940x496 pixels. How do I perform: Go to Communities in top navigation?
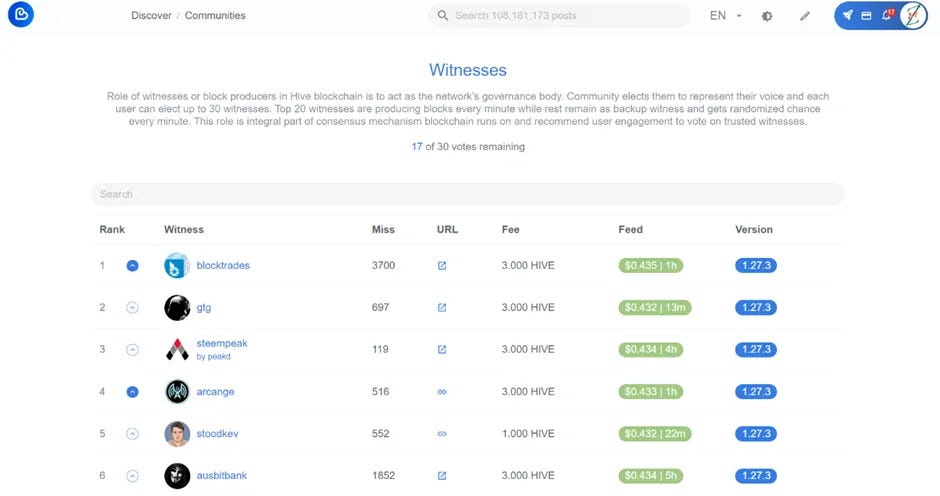click(215, 16)
